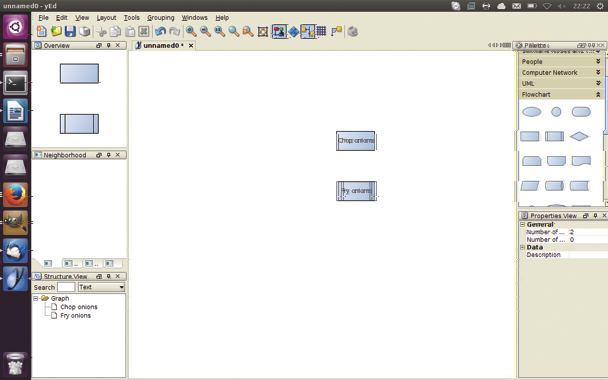Open the View menu
Image resolution: width=608 pixels, height=380 pixels.
pyautogui.click(x=82, y=18)
